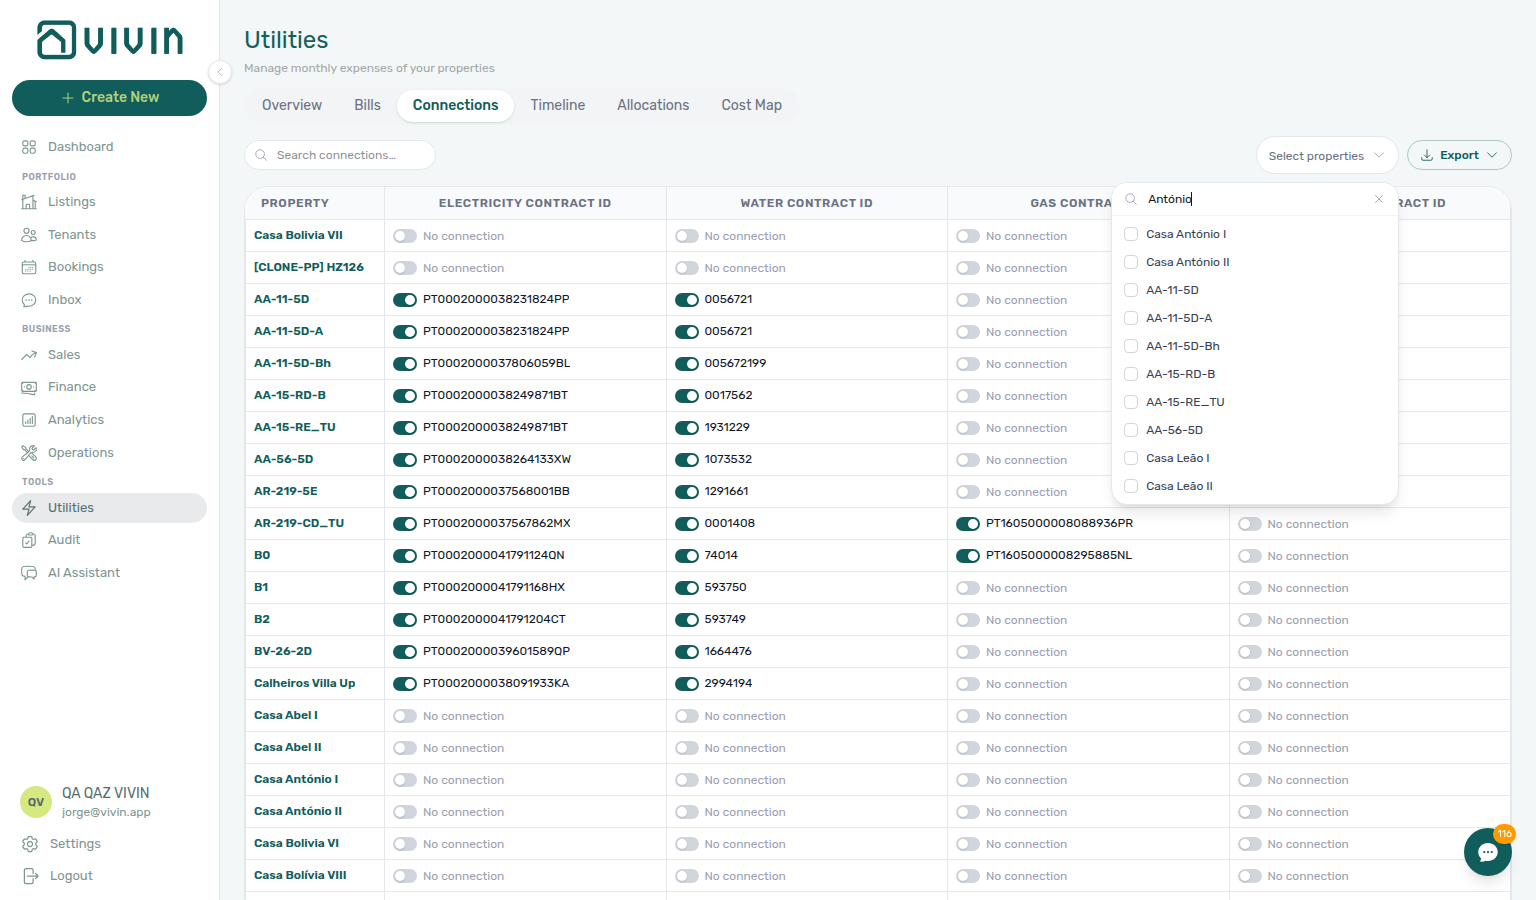1536x900 pixels.
Task: Open the Select properties dropdown
Action: click(1327, 155)
